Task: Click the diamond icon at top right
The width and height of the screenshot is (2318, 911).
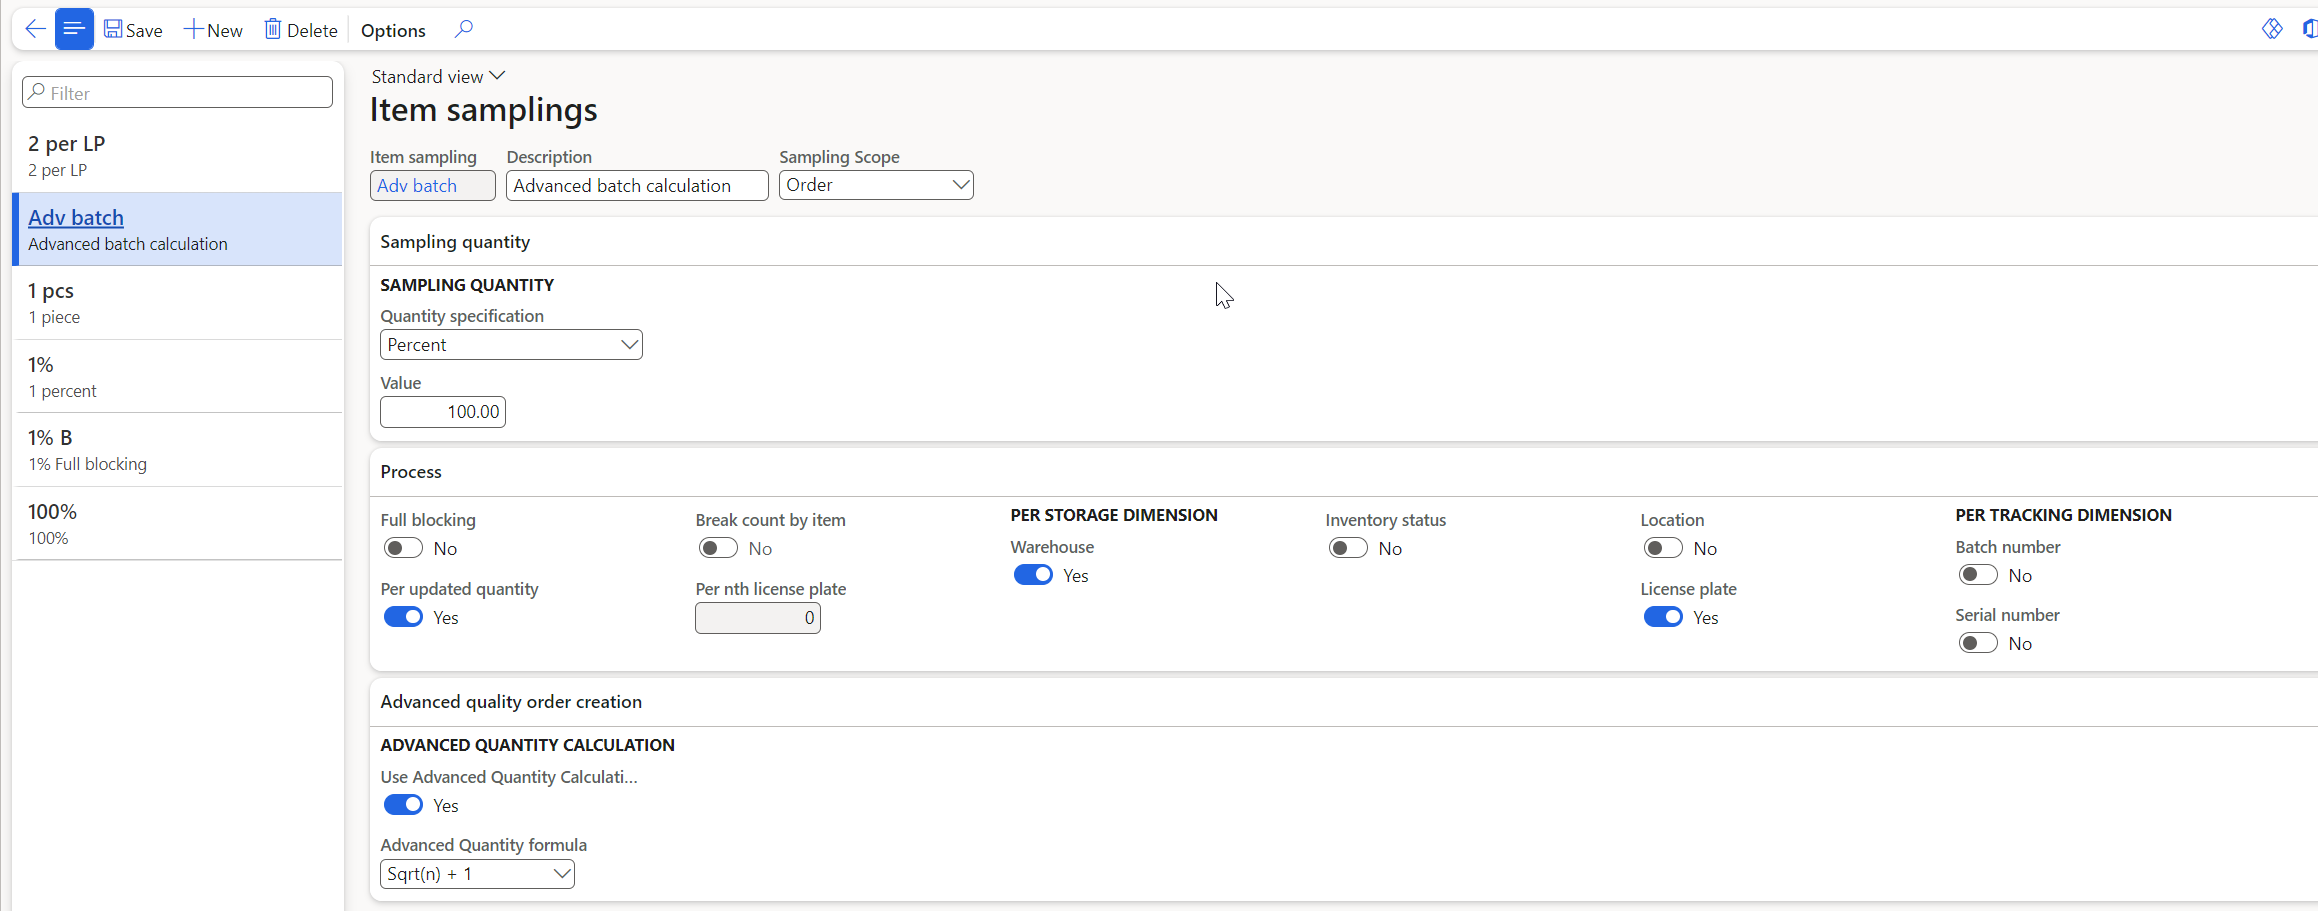Action: [2272, 29]
